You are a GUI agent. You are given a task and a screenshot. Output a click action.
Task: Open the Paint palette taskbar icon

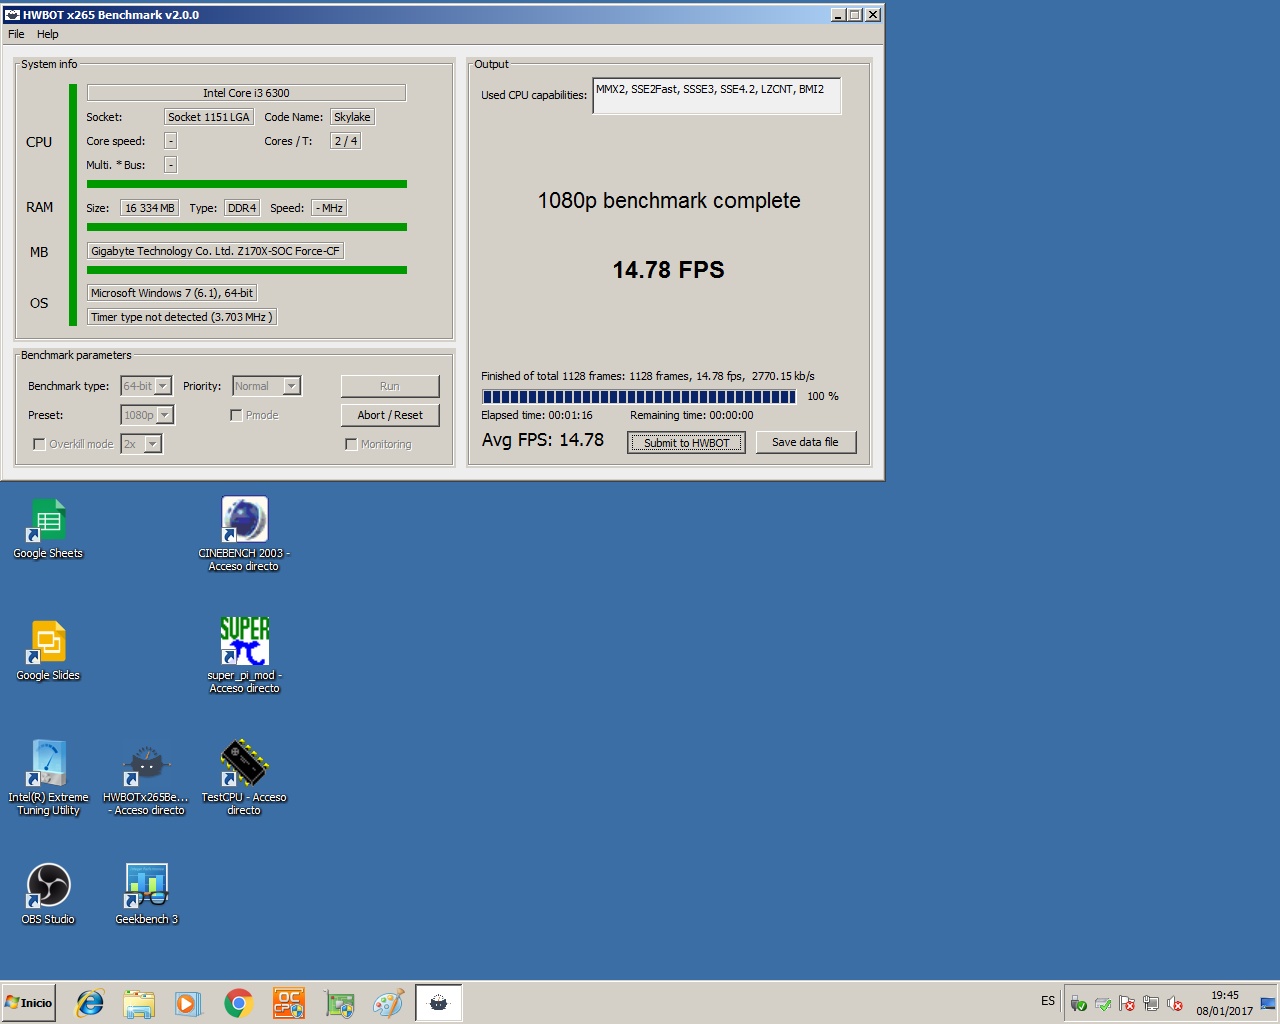(x=388, y=1003)
